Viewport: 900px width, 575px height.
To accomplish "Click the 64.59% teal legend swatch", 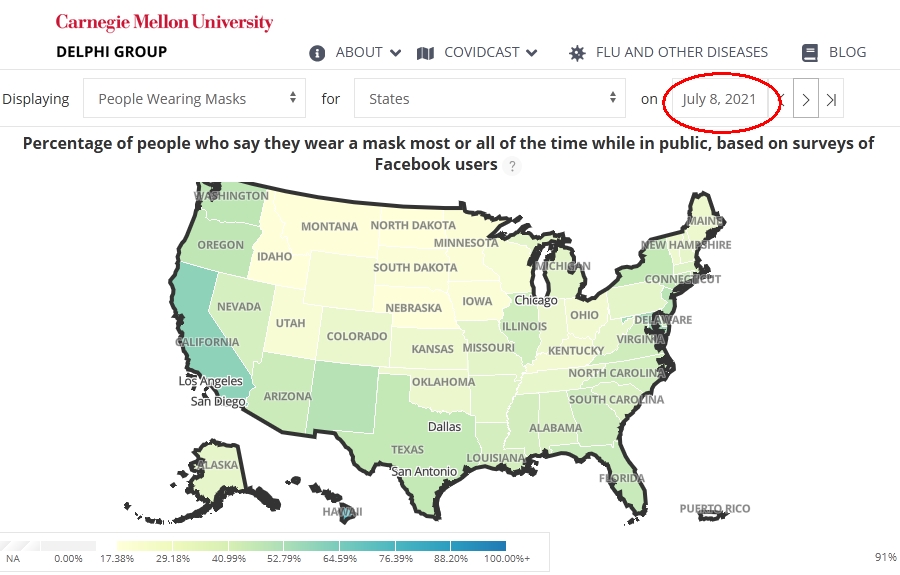I will pyautogui.click(x=367, y=546).
